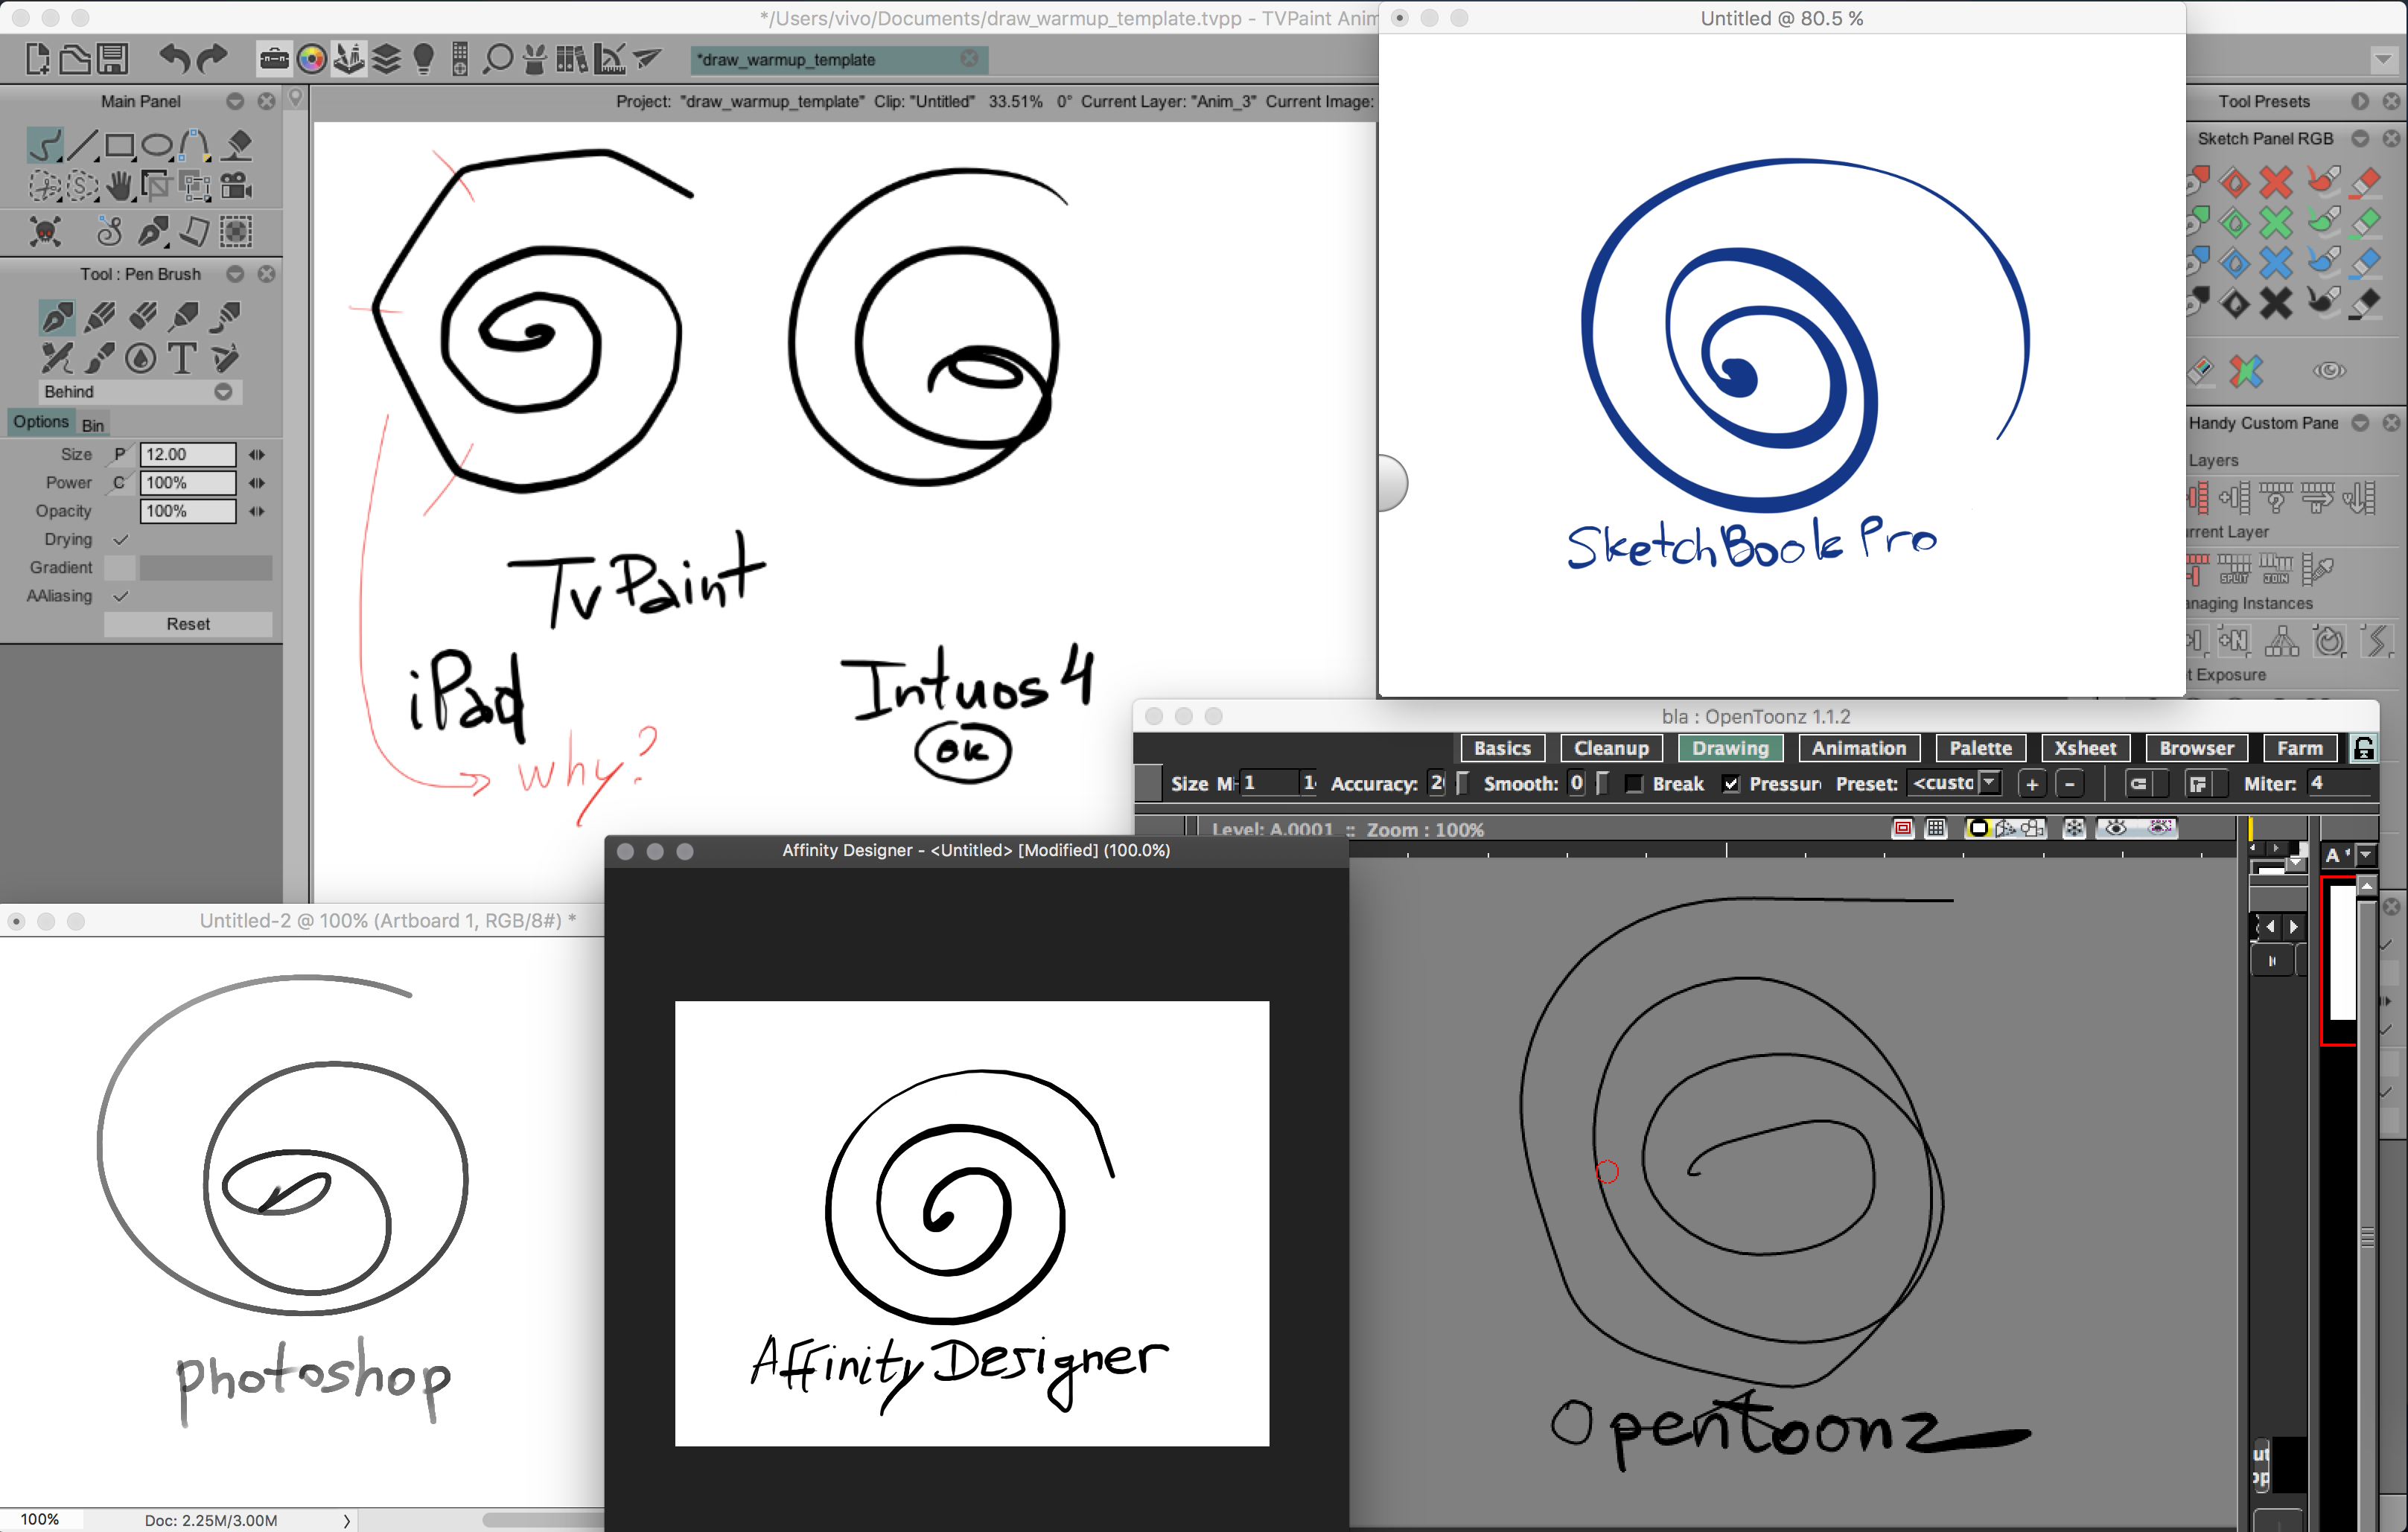The image size is (2408, 1532).
Task: Click the skull and crossbones icon
Action: 45,232
